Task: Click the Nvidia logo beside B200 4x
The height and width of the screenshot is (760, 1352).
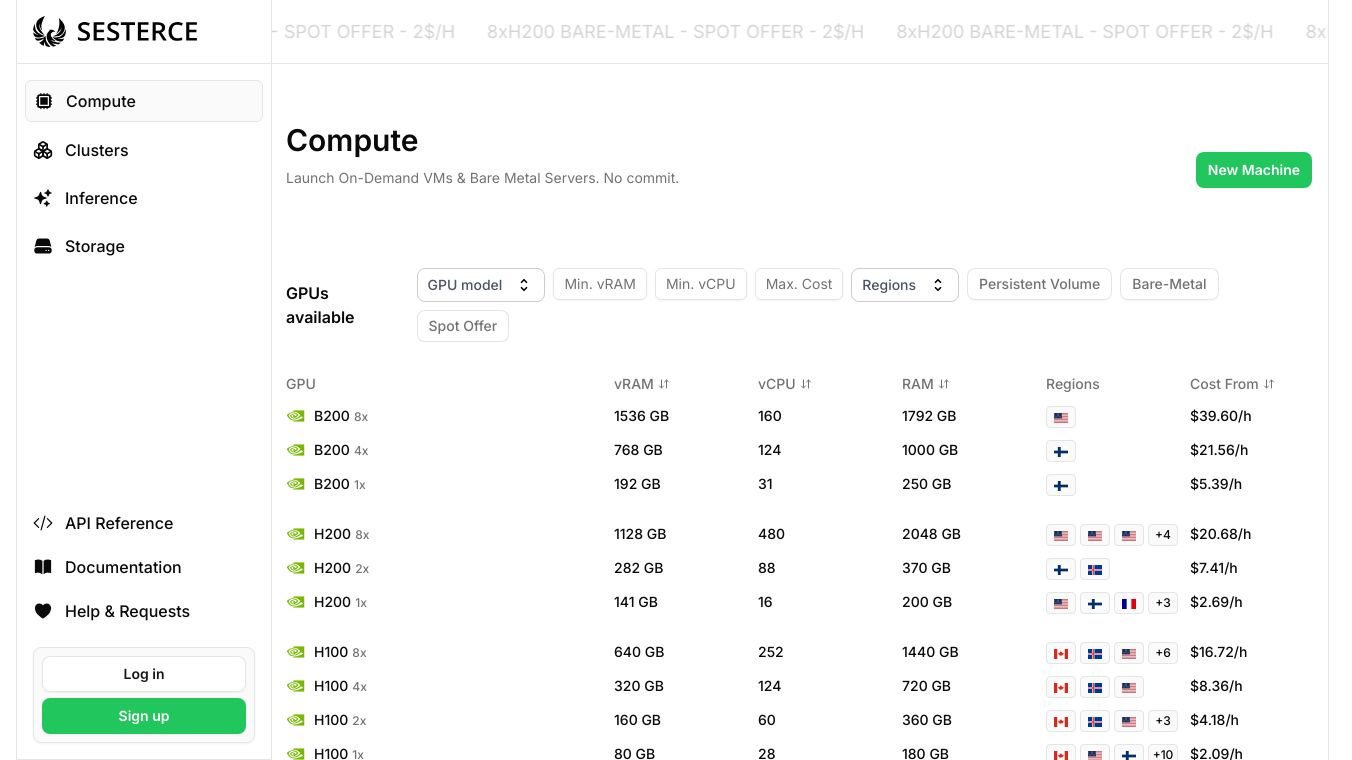Action: (296, 450)
